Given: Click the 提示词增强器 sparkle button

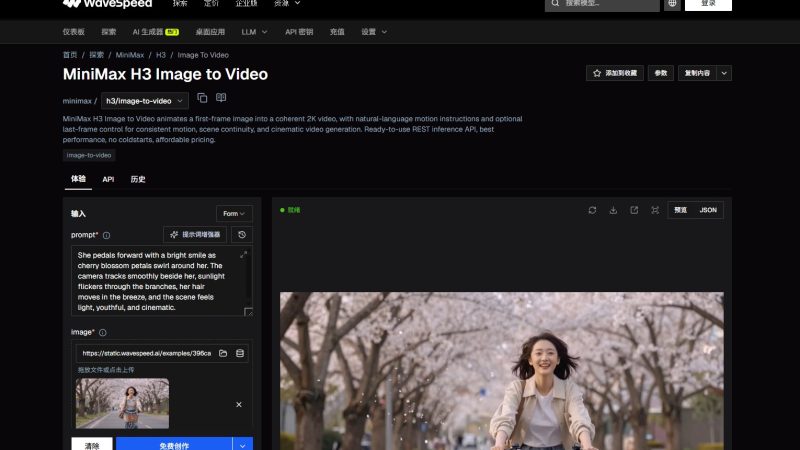Looking at the screenshot, I should click(195, 235).
